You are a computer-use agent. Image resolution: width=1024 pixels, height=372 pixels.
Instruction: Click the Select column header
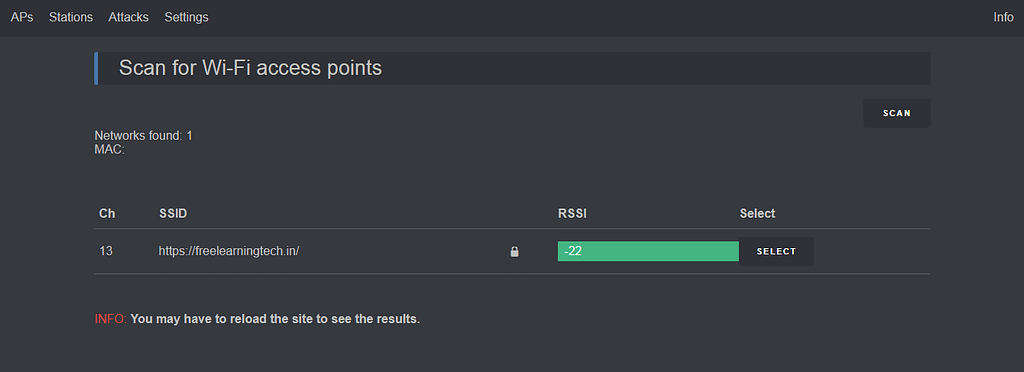(758, 213)
